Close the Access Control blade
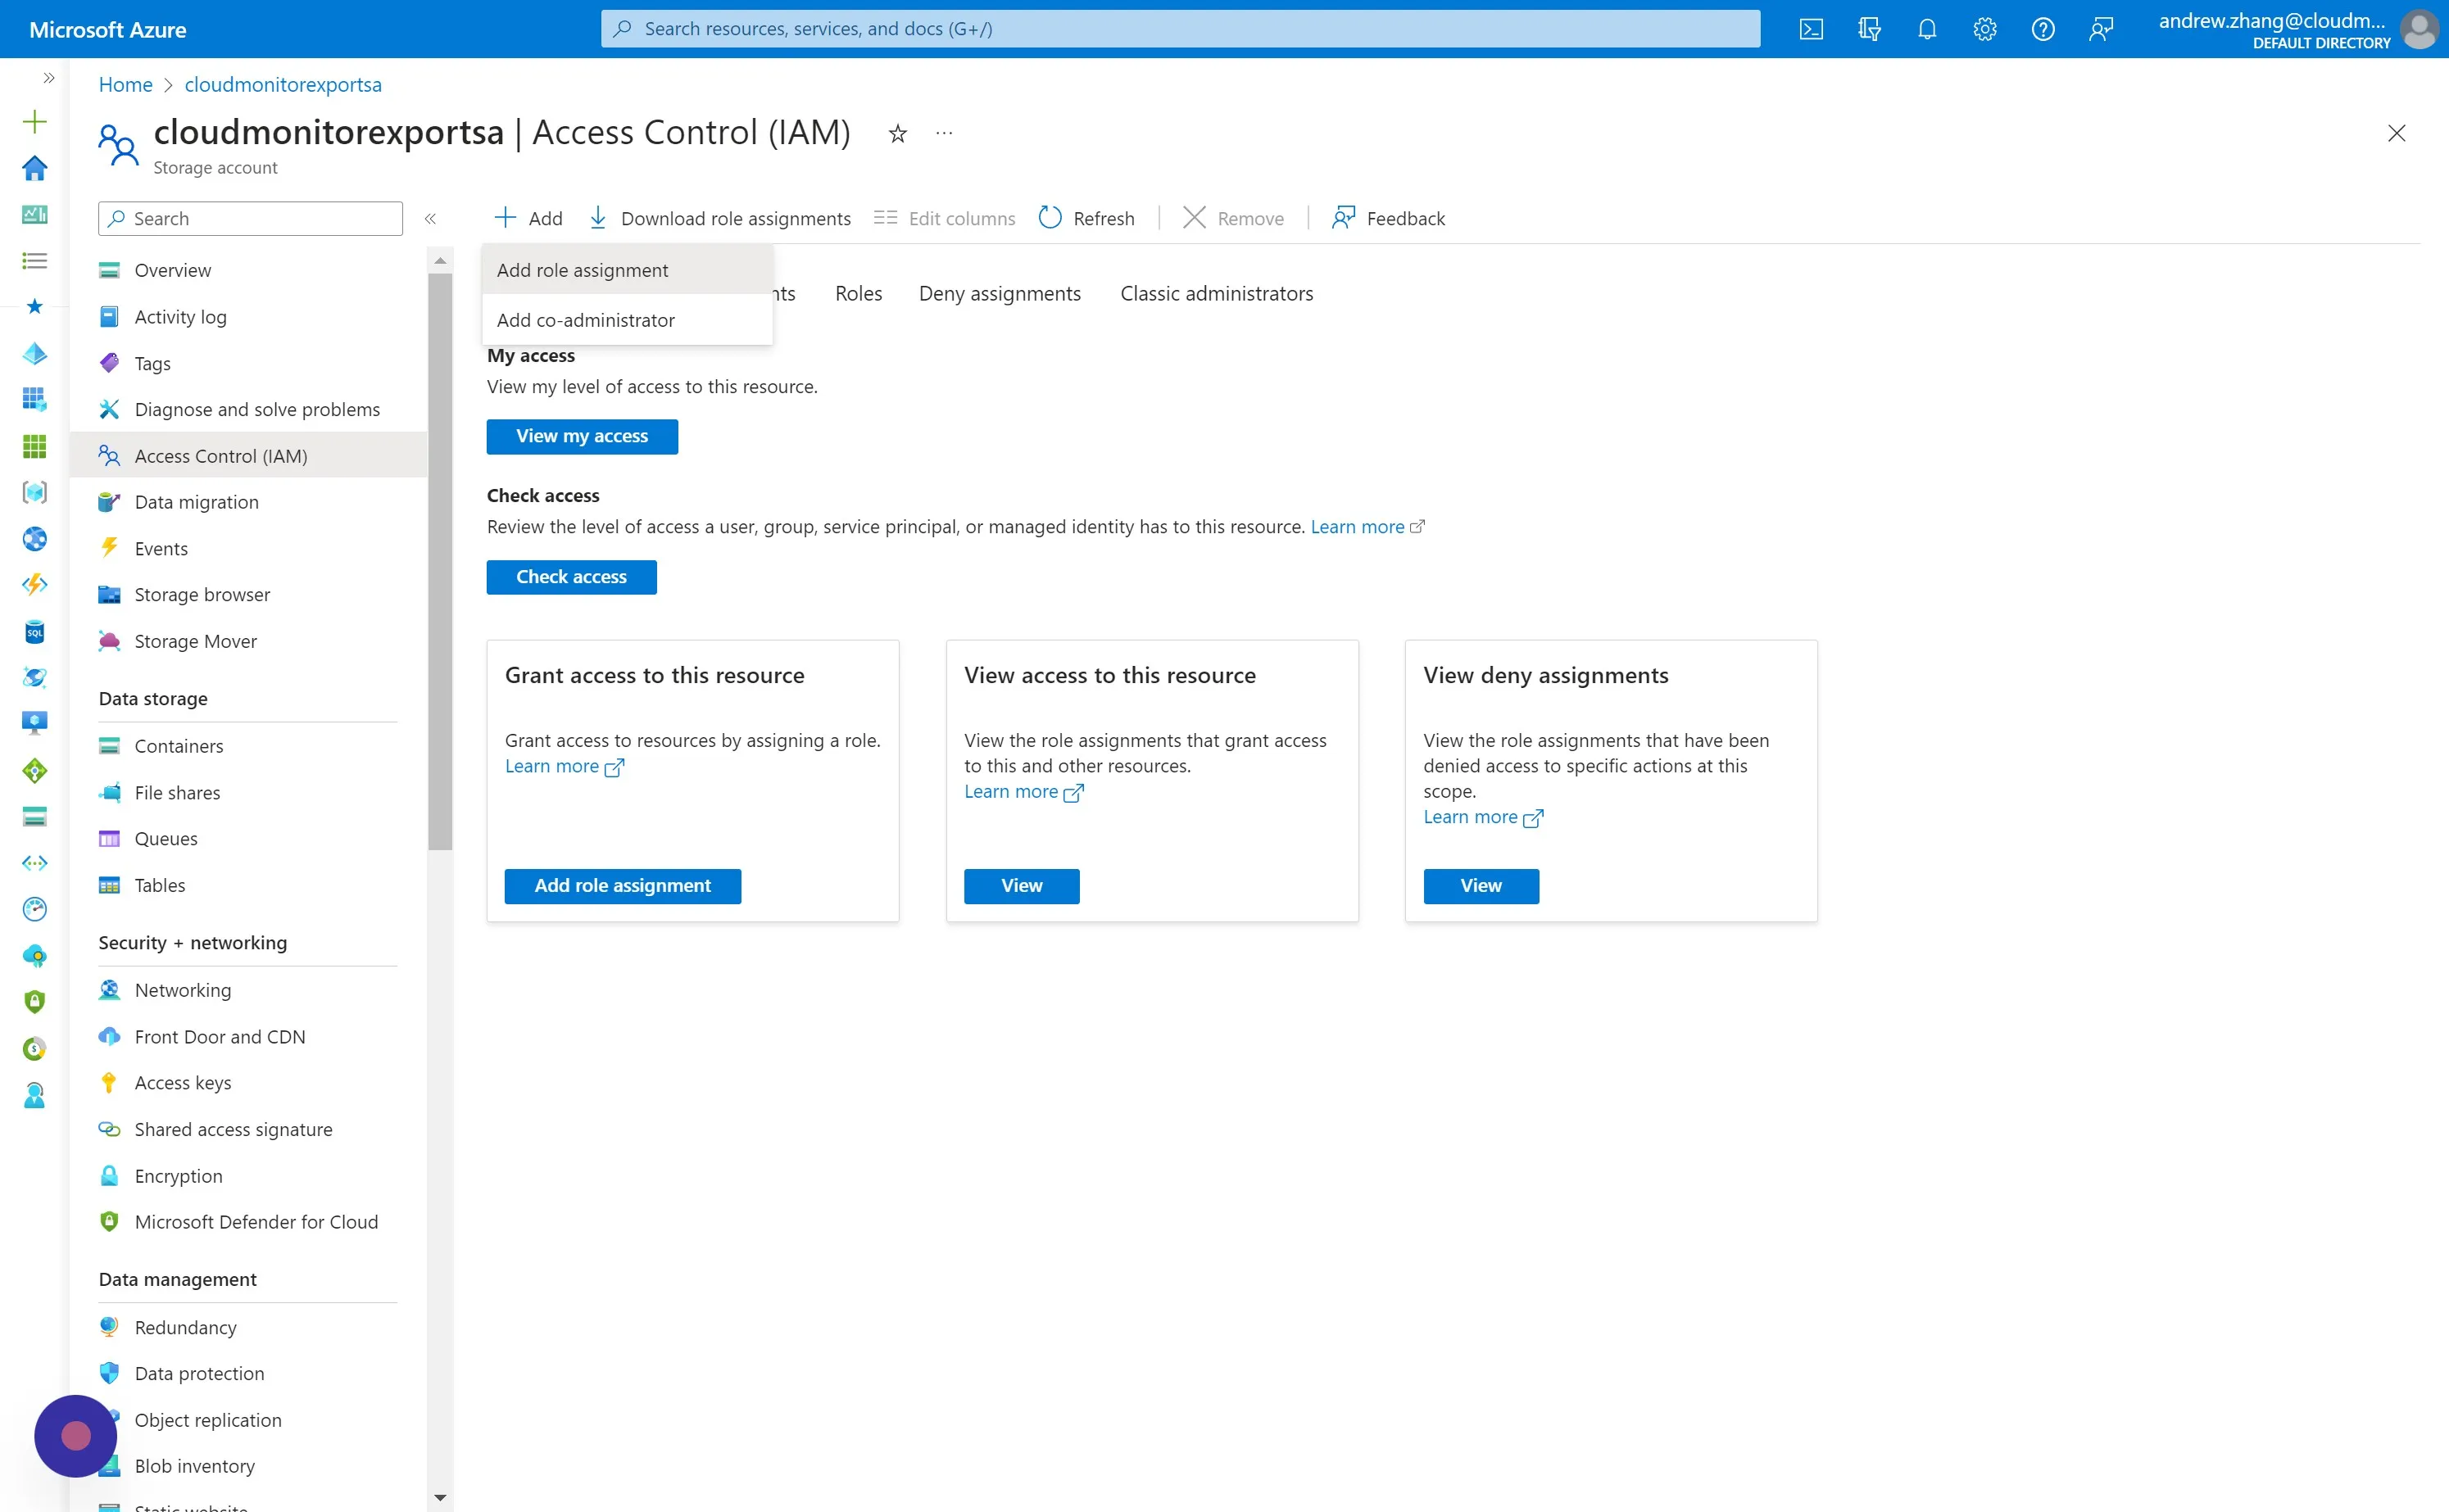The image size is (2449, 1512). 2397,133
